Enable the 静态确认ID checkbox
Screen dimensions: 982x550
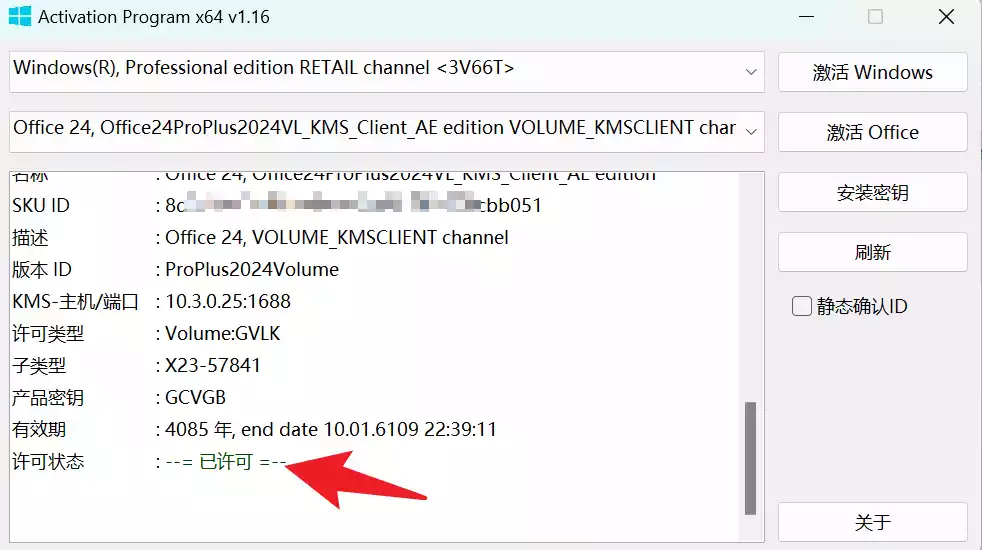(x=802, y=307)
